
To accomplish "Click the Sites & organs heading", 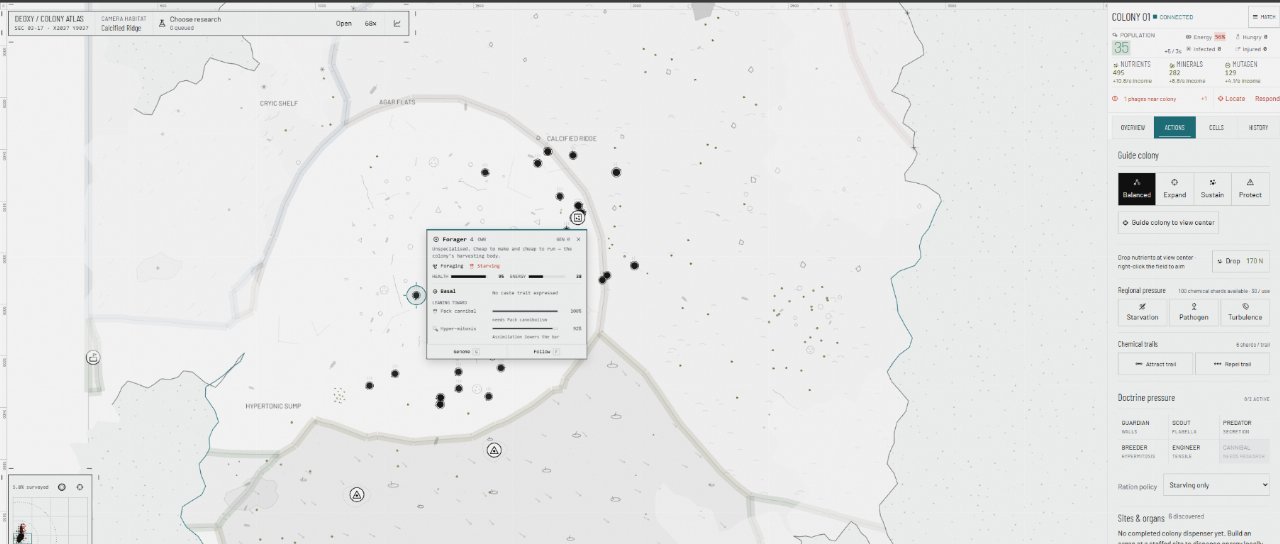I will pos(1140,518).
